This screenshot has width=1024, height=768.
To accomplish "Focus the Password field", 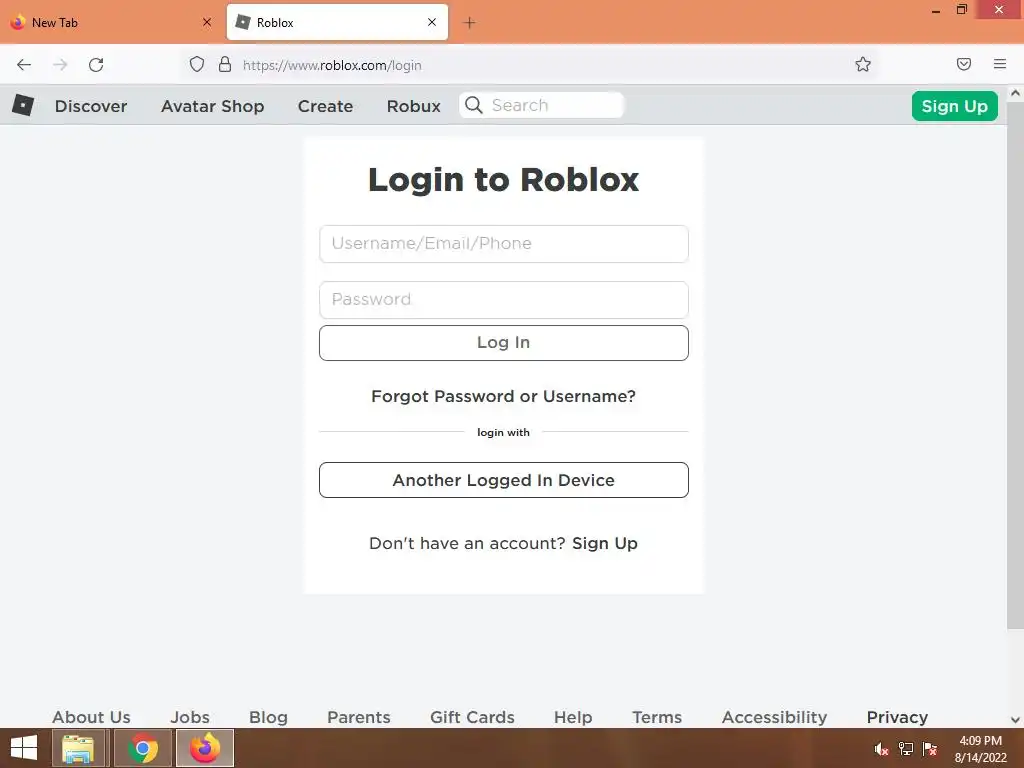I will click(x=504, y=300).
